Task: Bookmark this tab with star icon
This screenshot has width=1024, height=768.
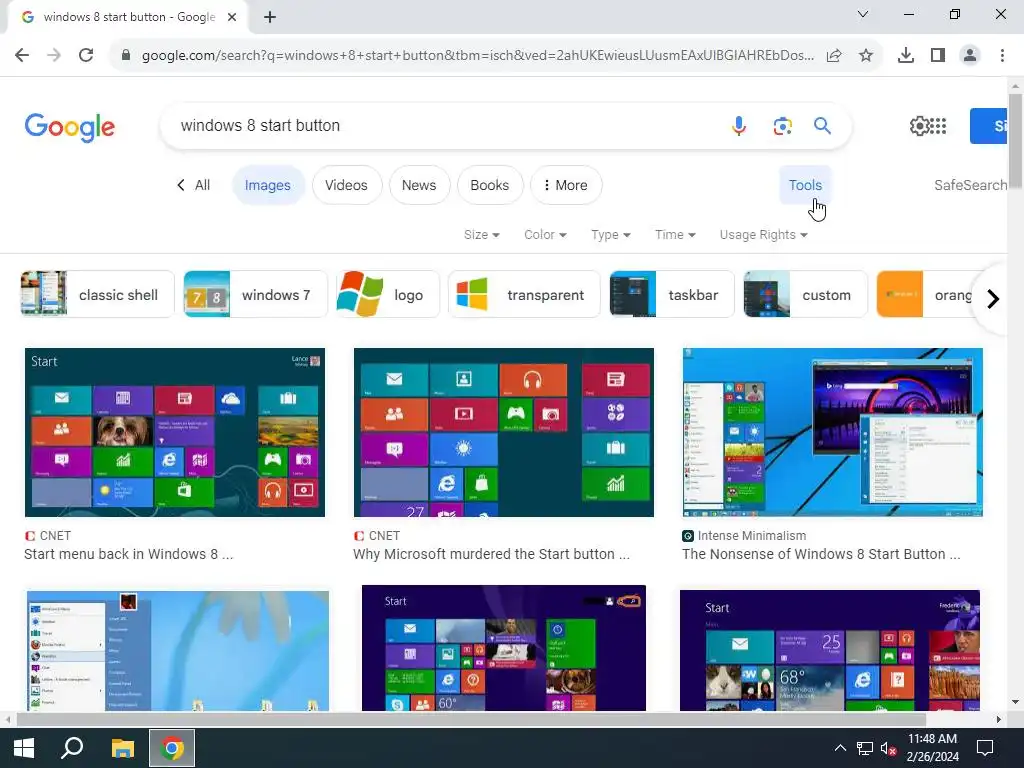Action: click(866, 56)
